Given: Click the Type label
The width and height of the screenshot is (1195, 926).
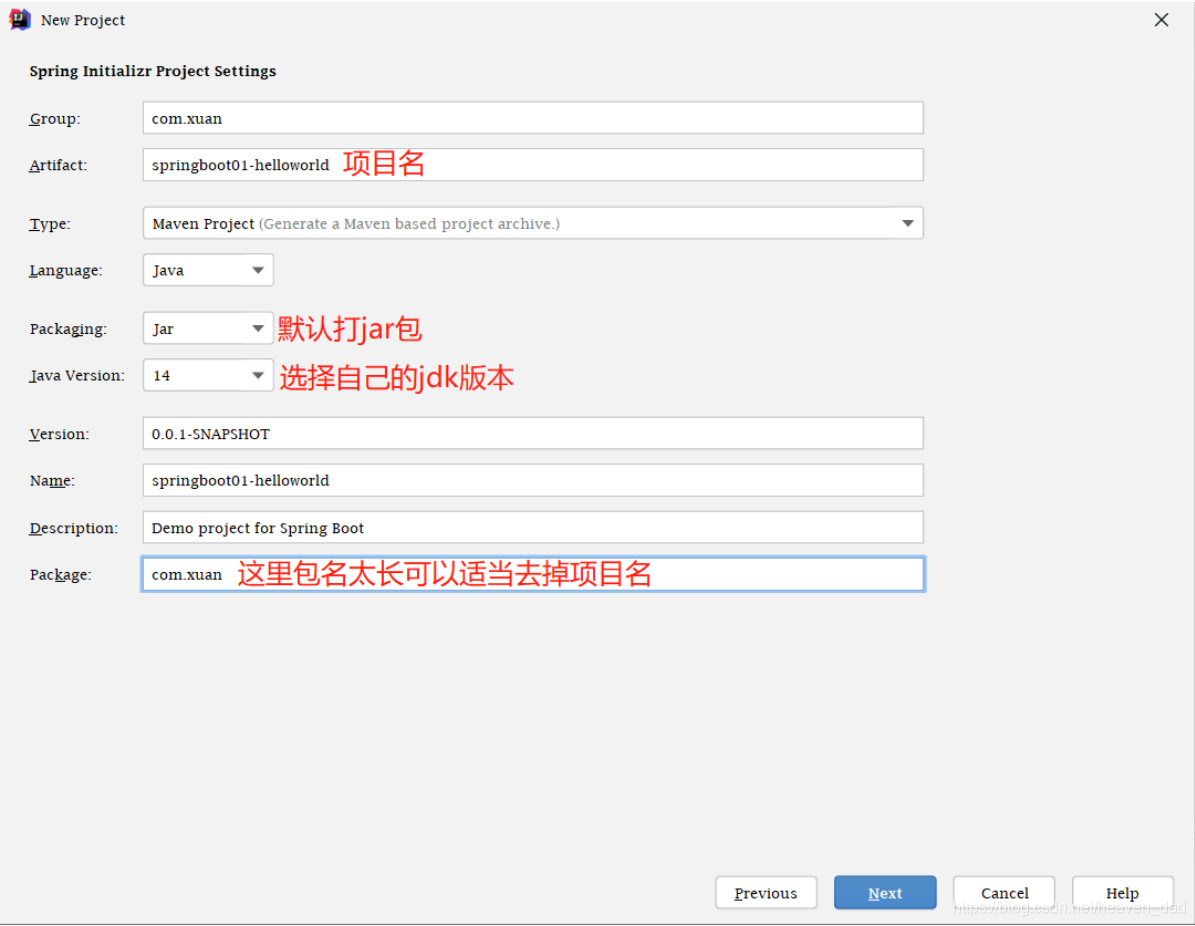Looking at the screenshot, I should (50, 223).
